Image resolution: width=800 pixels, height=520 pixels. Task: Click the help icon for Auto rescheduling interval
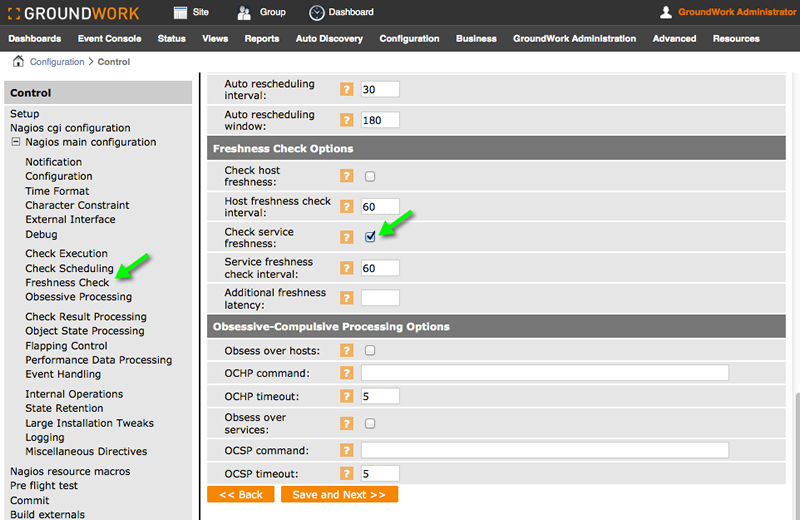point(346,89)
